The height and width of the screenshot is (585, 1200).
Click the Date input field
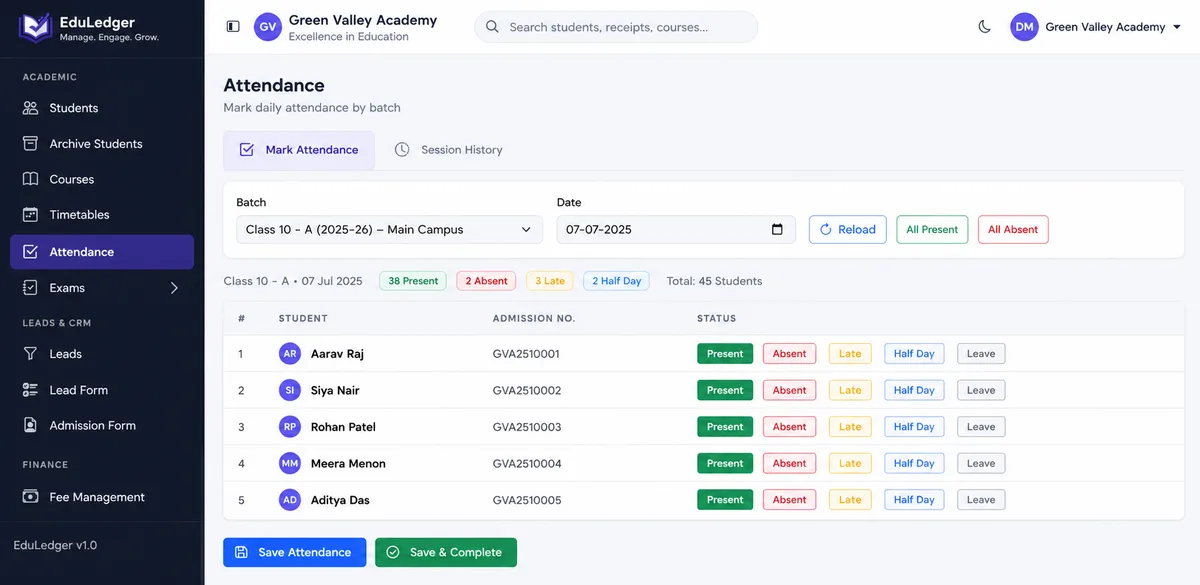676,229
